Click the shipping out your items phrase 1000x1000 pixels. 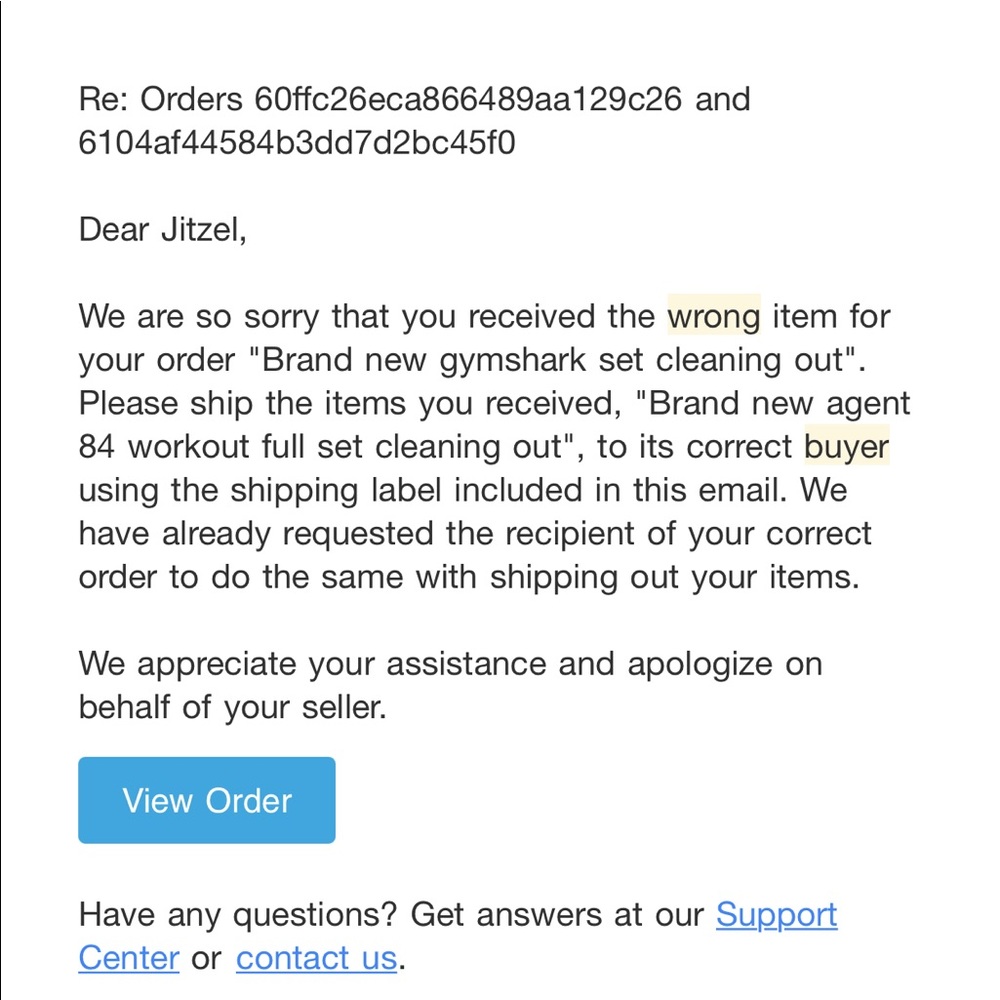pyautogui.click(x=674, y=577)
